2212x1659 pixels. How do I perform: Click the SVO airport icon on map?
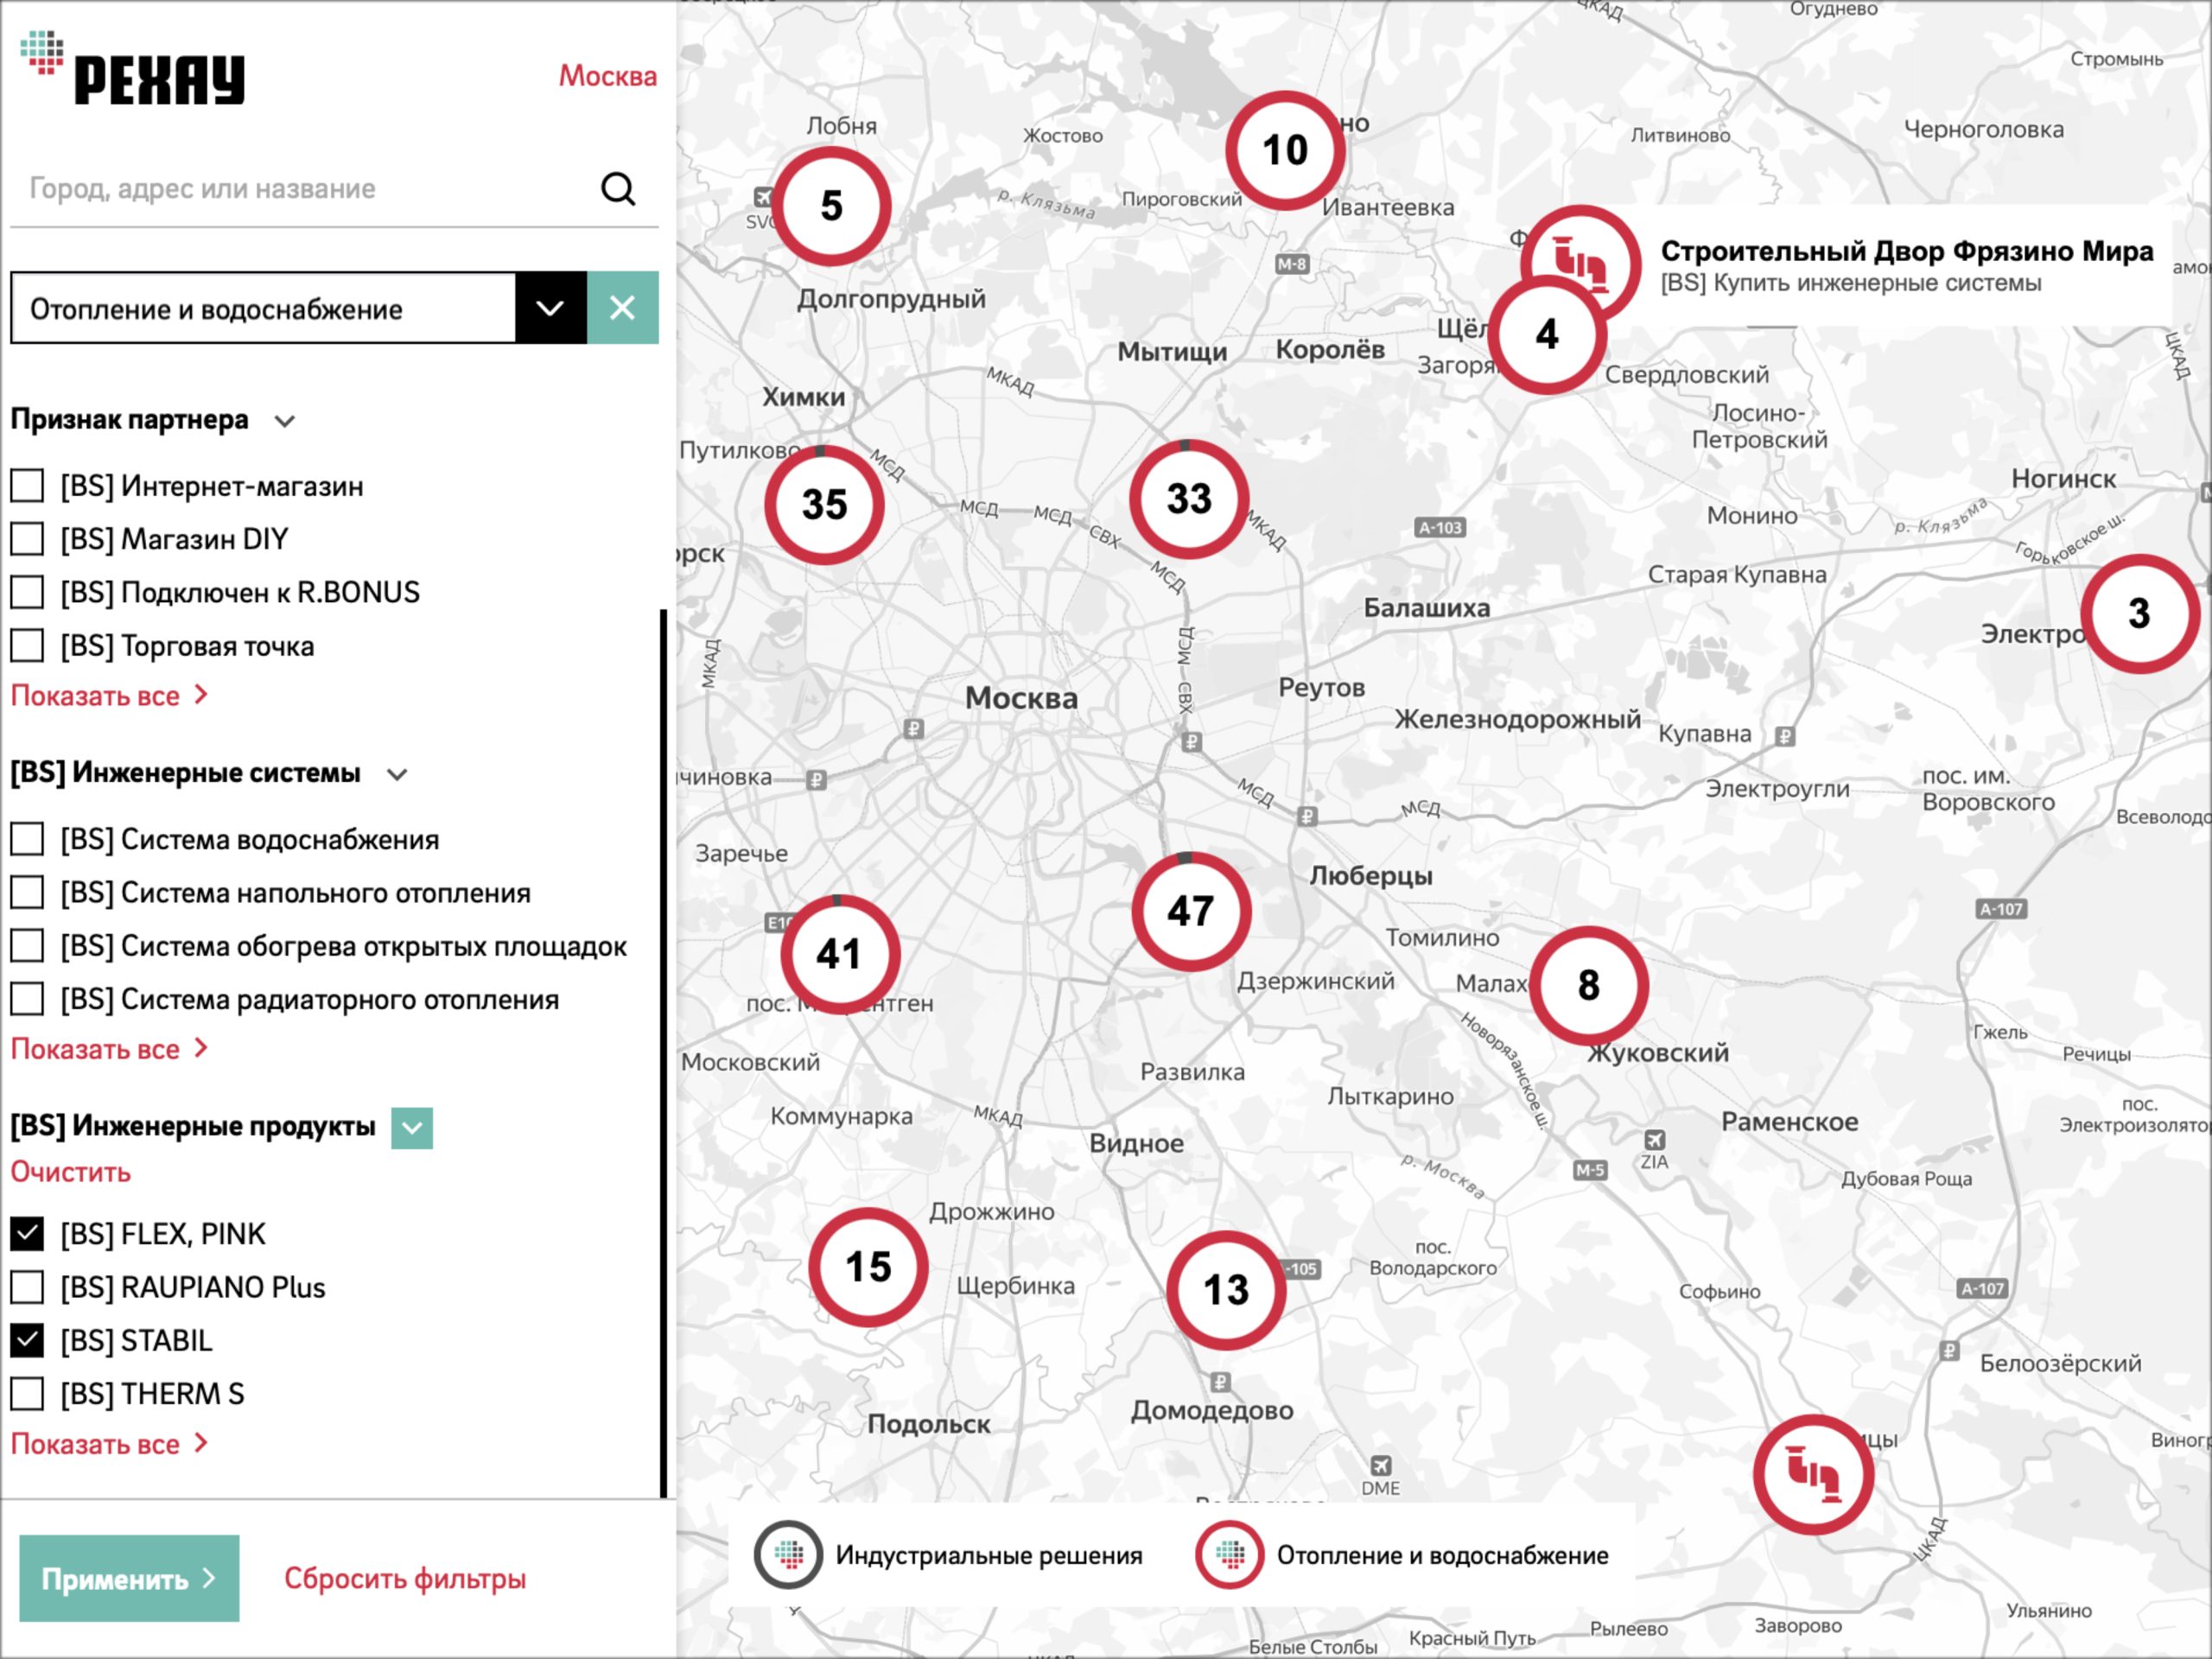coord(763,196)
